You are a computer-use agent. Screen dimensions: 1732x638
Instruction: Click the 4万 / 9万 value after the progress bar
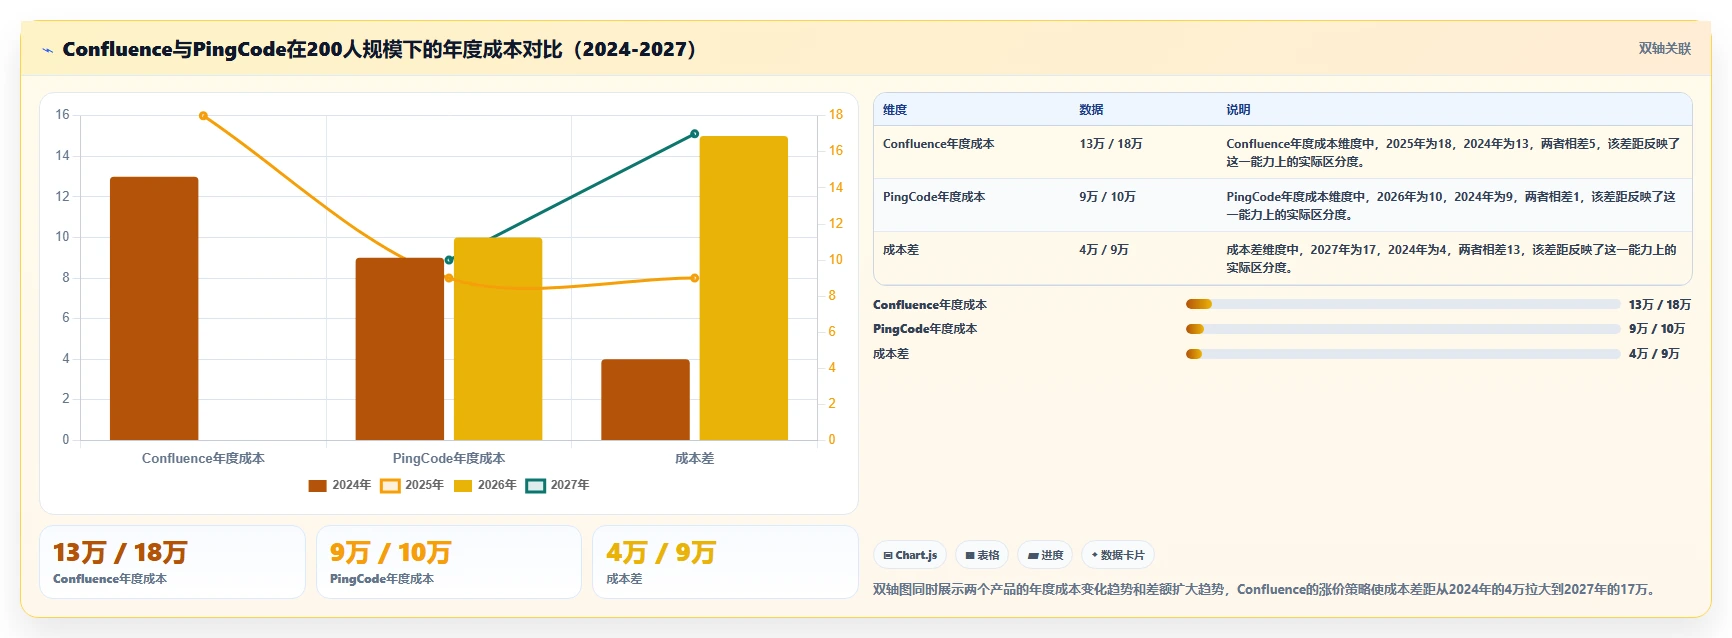(1654, 354)
